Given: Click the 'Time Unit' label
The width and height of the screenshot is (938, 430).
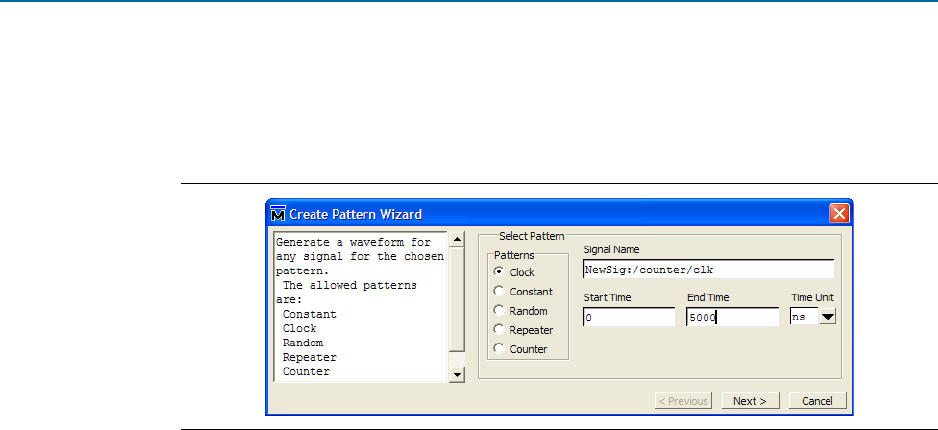Looking at the screenshot, I should (812, 297).
